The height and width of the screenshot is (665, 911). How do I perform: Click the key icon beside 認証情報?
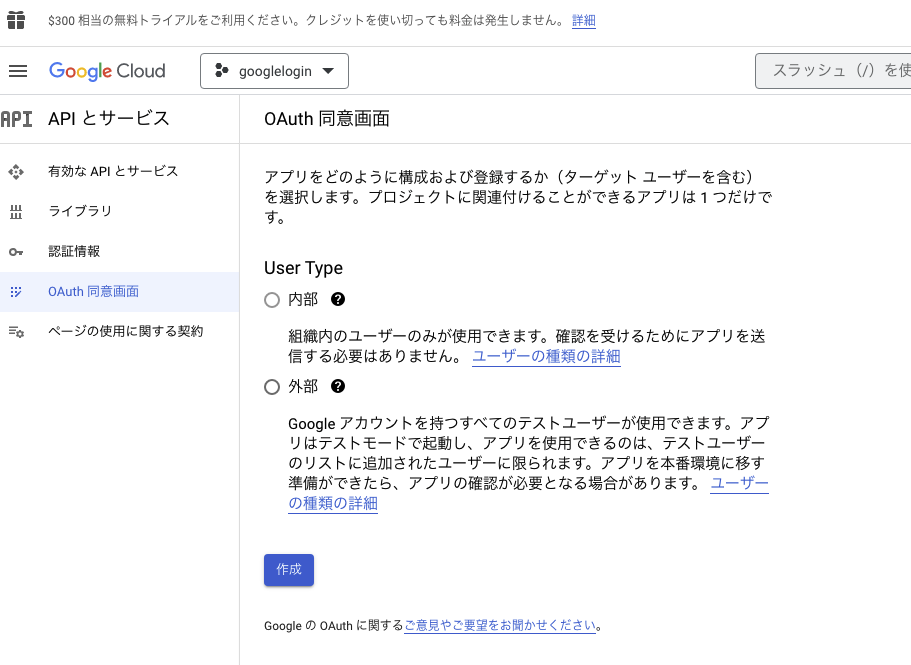[16, 252]
